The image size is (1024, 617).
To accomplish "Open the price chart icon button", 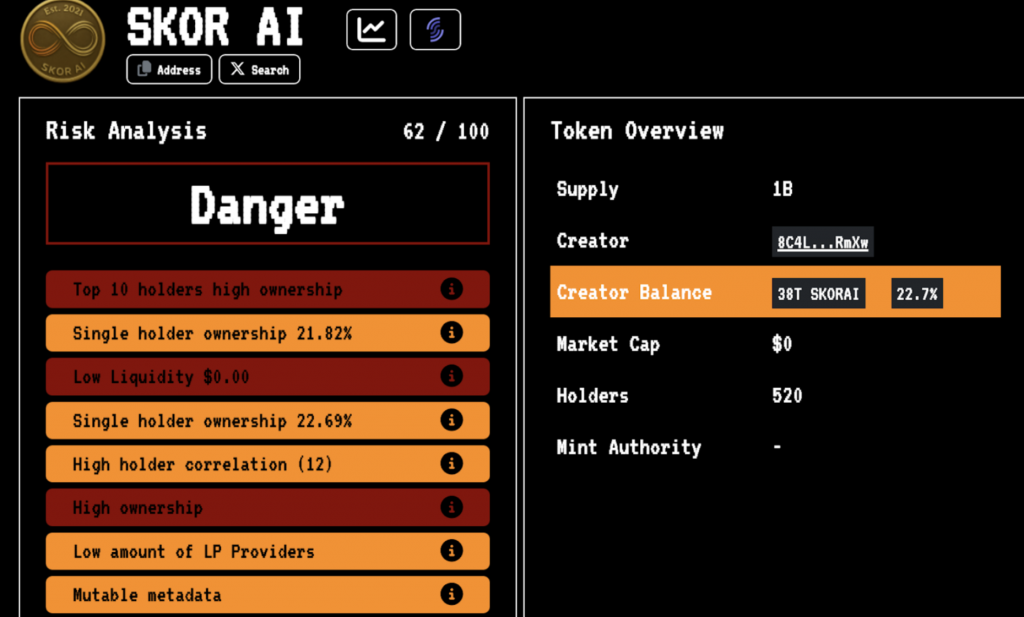I will pos(372,29).
